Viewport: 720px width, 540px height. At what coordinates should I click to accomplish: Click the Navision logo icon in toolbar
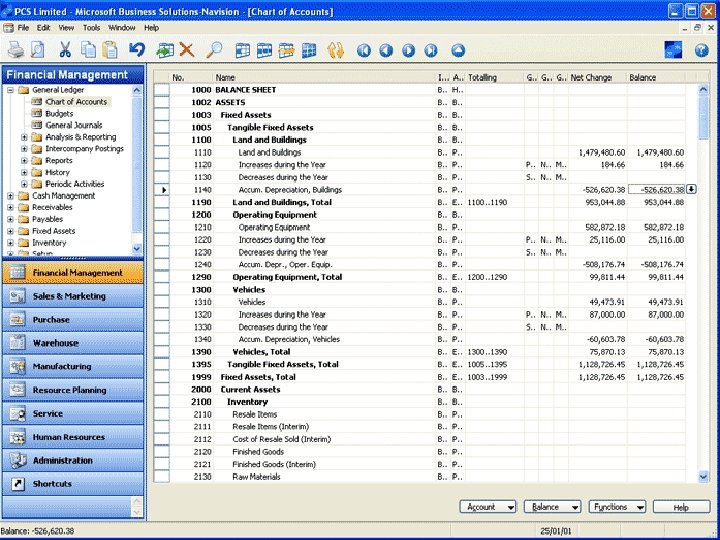click(x=673, y=50)
